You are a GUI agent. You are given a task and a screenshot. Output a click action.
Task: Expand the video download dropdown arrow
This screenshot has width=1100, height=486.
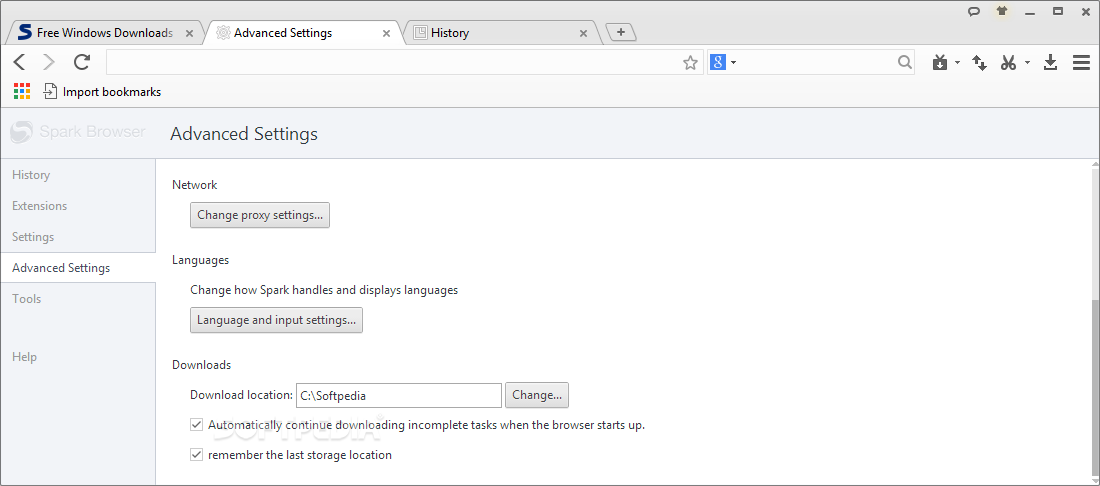point(958,63)
